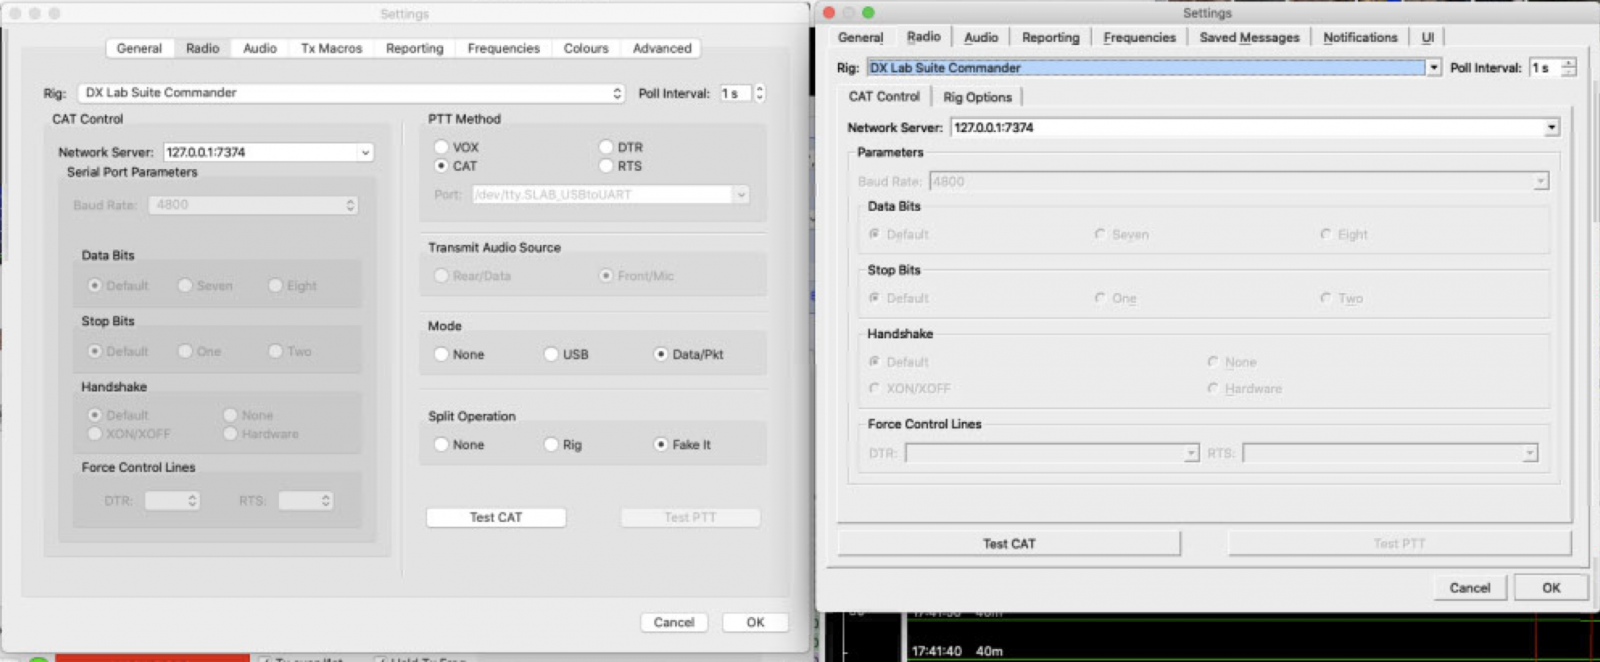Screen dimensions: 1600x662
Task: Open Frequencies tab in right window
Action: pyautogui.click(x=1140, y=38)
